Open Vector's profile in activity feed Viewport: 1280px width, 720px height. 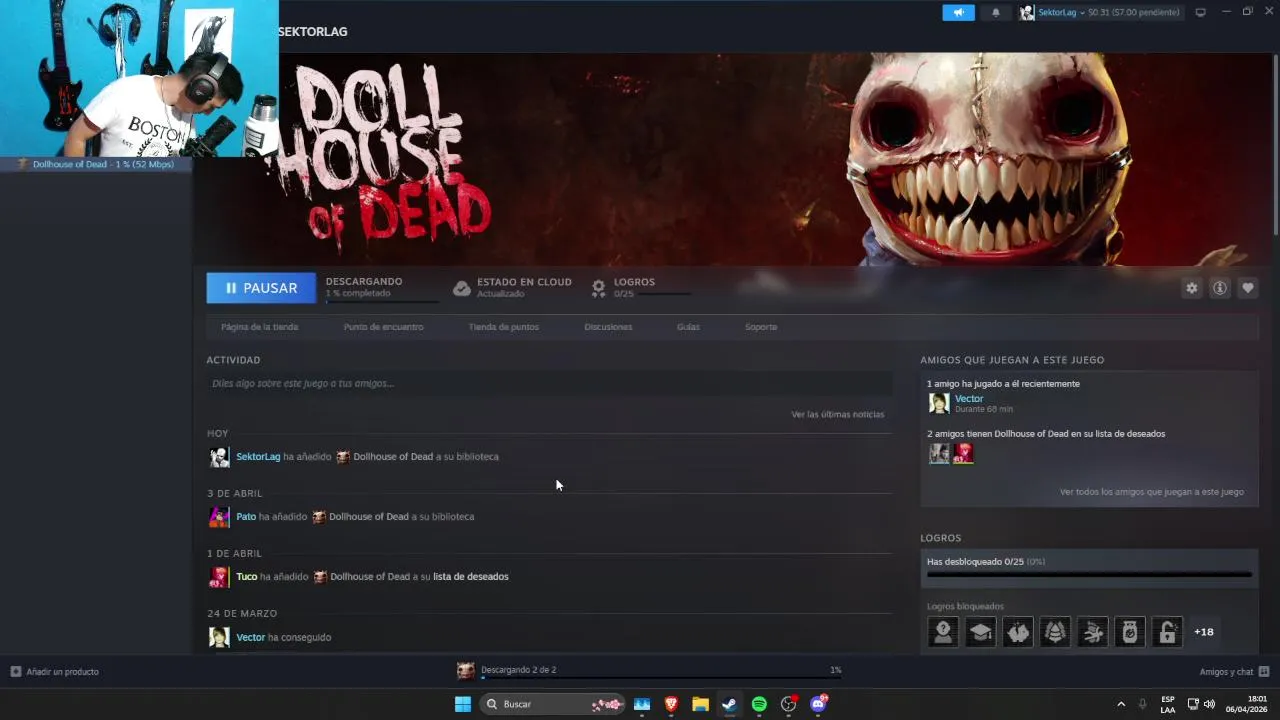click(x=250, y=637)
